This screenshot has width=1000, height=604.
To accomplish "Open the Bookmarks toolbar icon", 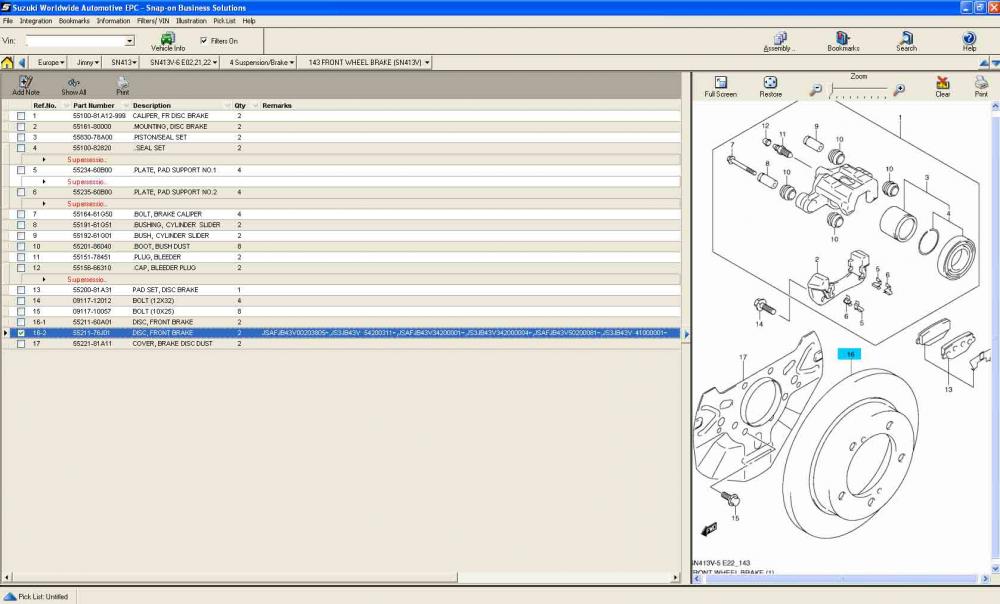I will 843,40.
